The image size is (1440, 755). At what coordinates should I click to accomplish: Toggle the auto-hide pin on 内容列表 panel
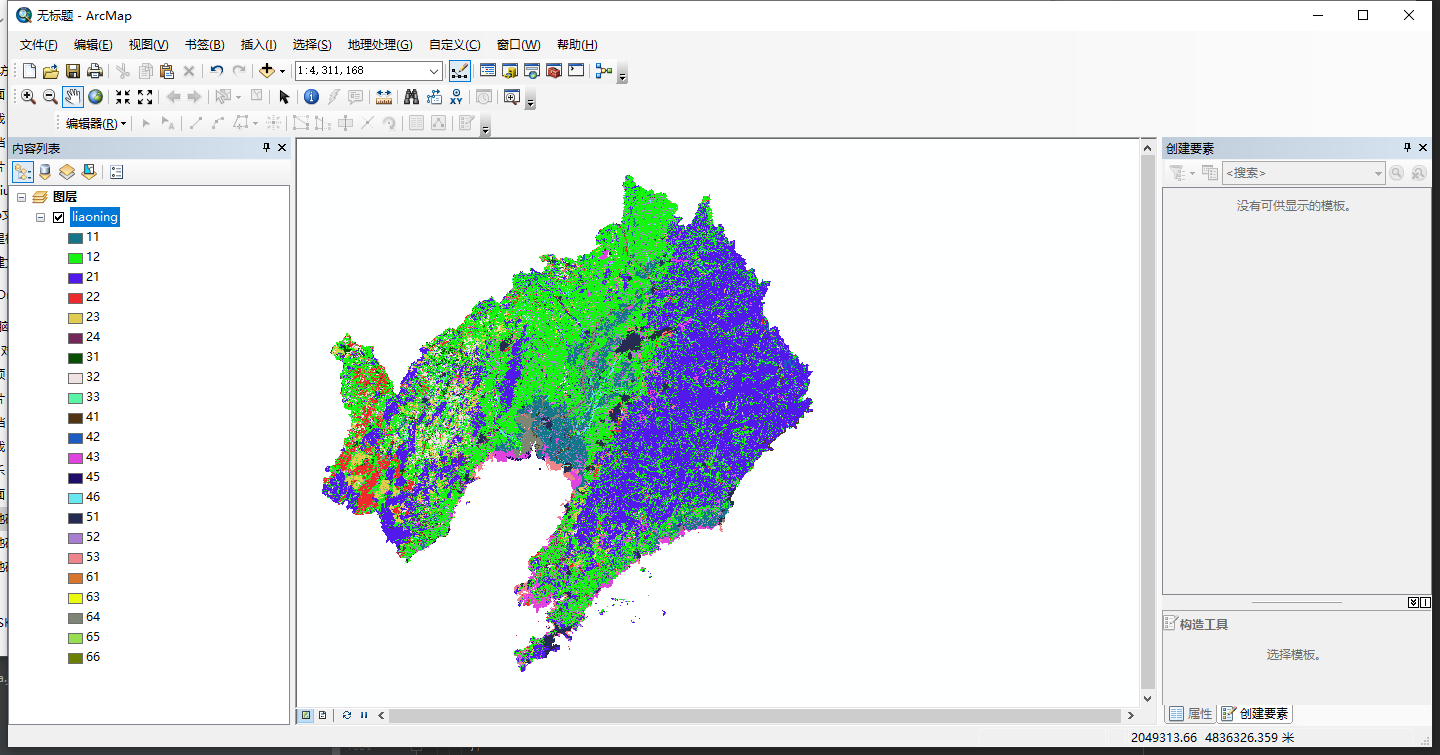pyautogui.click(x=265, y=147)
